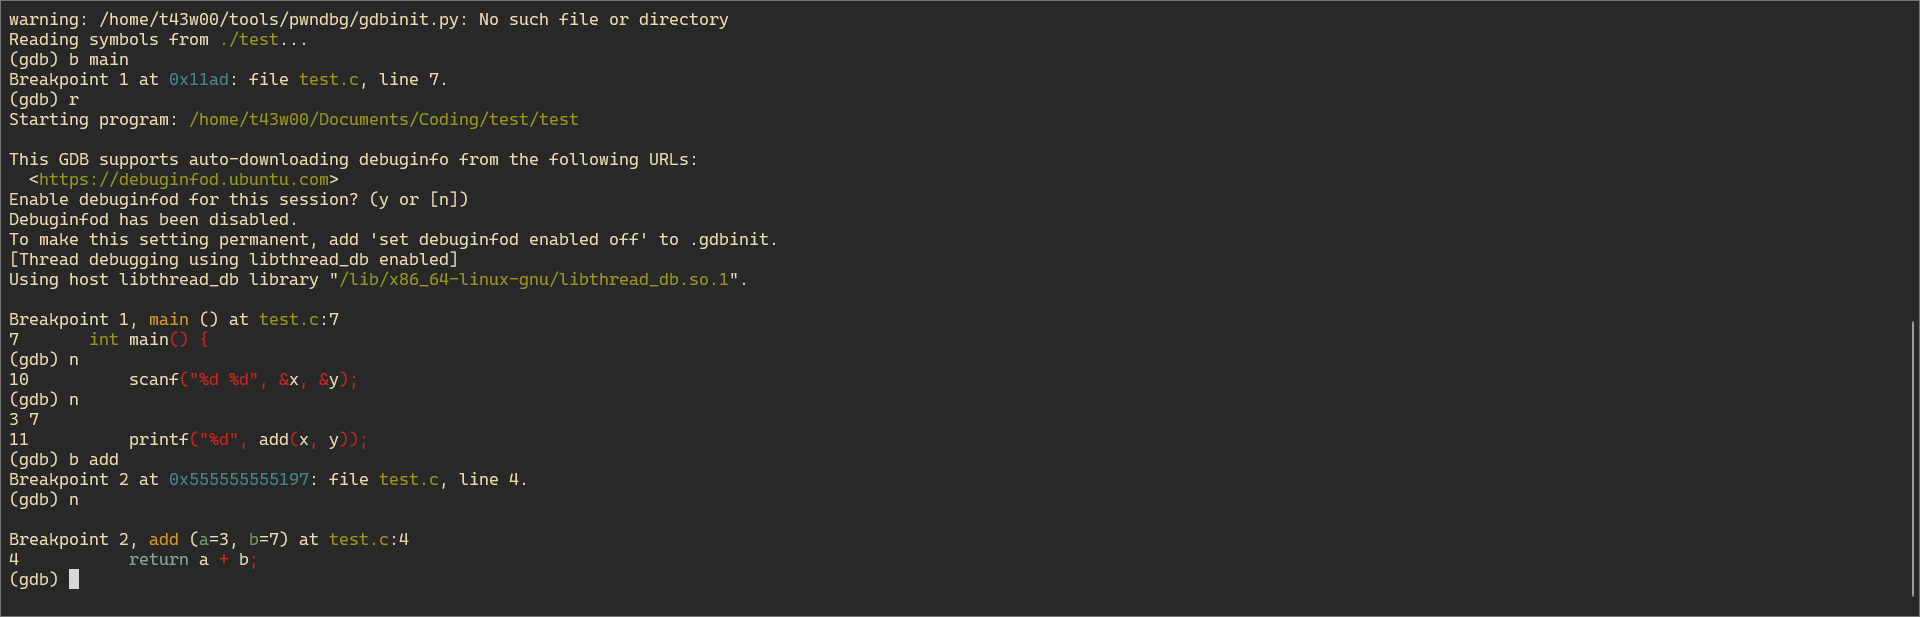Click the 0x11ad address in Breakpoint 1 line
Viewport: 1920px width, 617px height.
click(199, 80)
